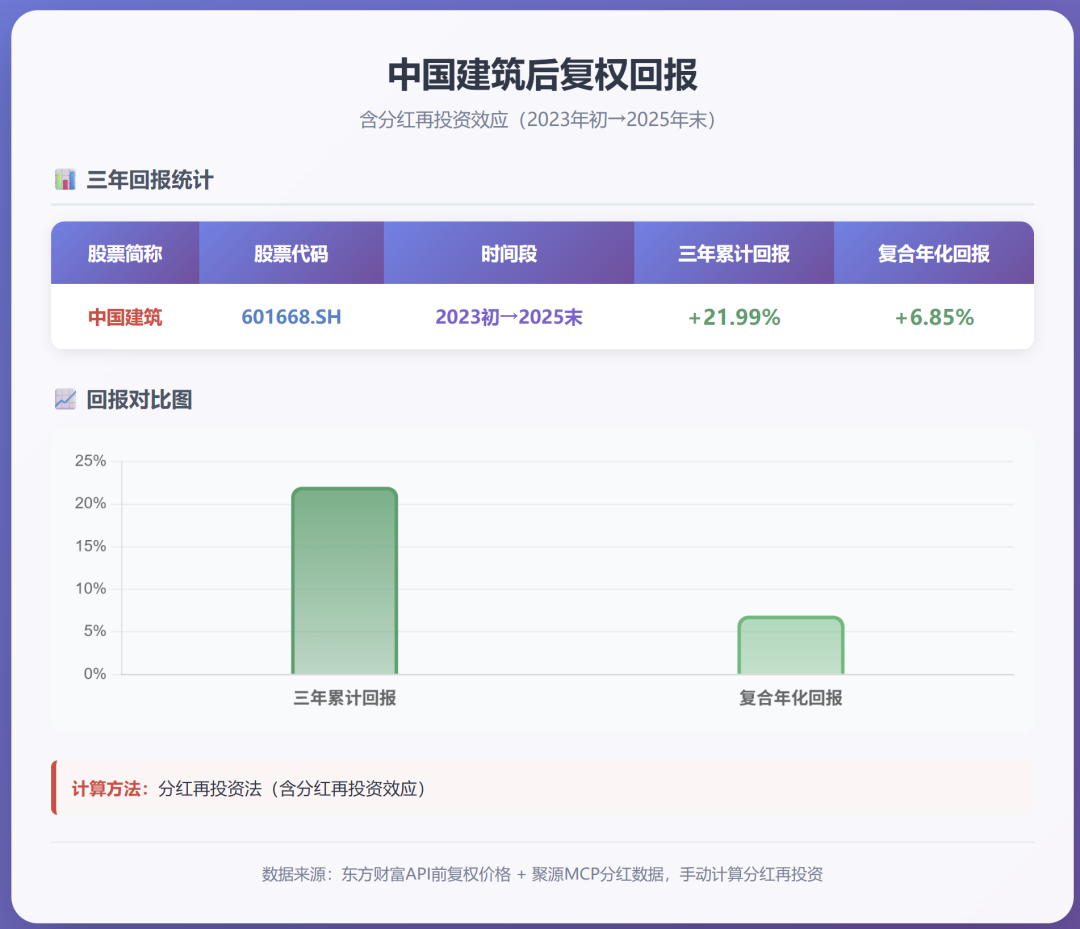Click the 20% y-axis tick label
The image size is (1080, 929).
tap(90, 503)
